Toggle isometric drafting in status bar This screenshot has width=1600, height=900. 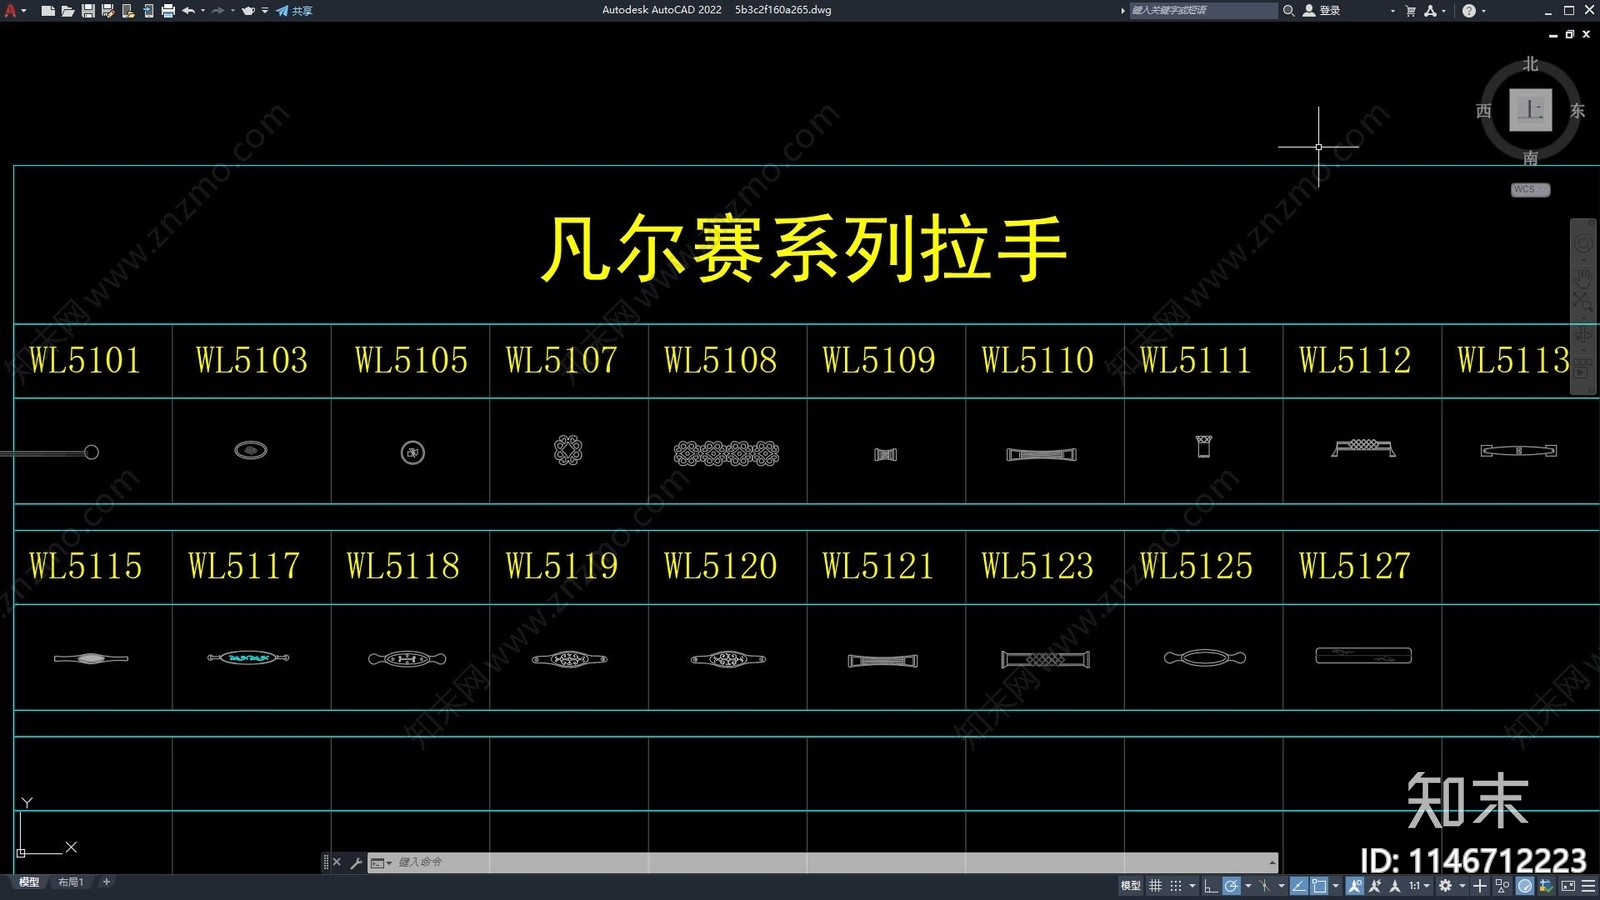[x=1264, y=886]
